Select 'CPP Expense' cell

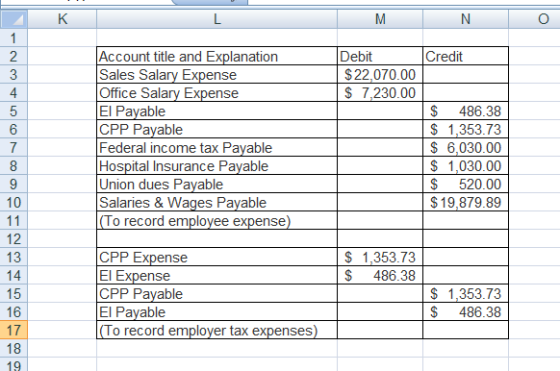[217, 257]
